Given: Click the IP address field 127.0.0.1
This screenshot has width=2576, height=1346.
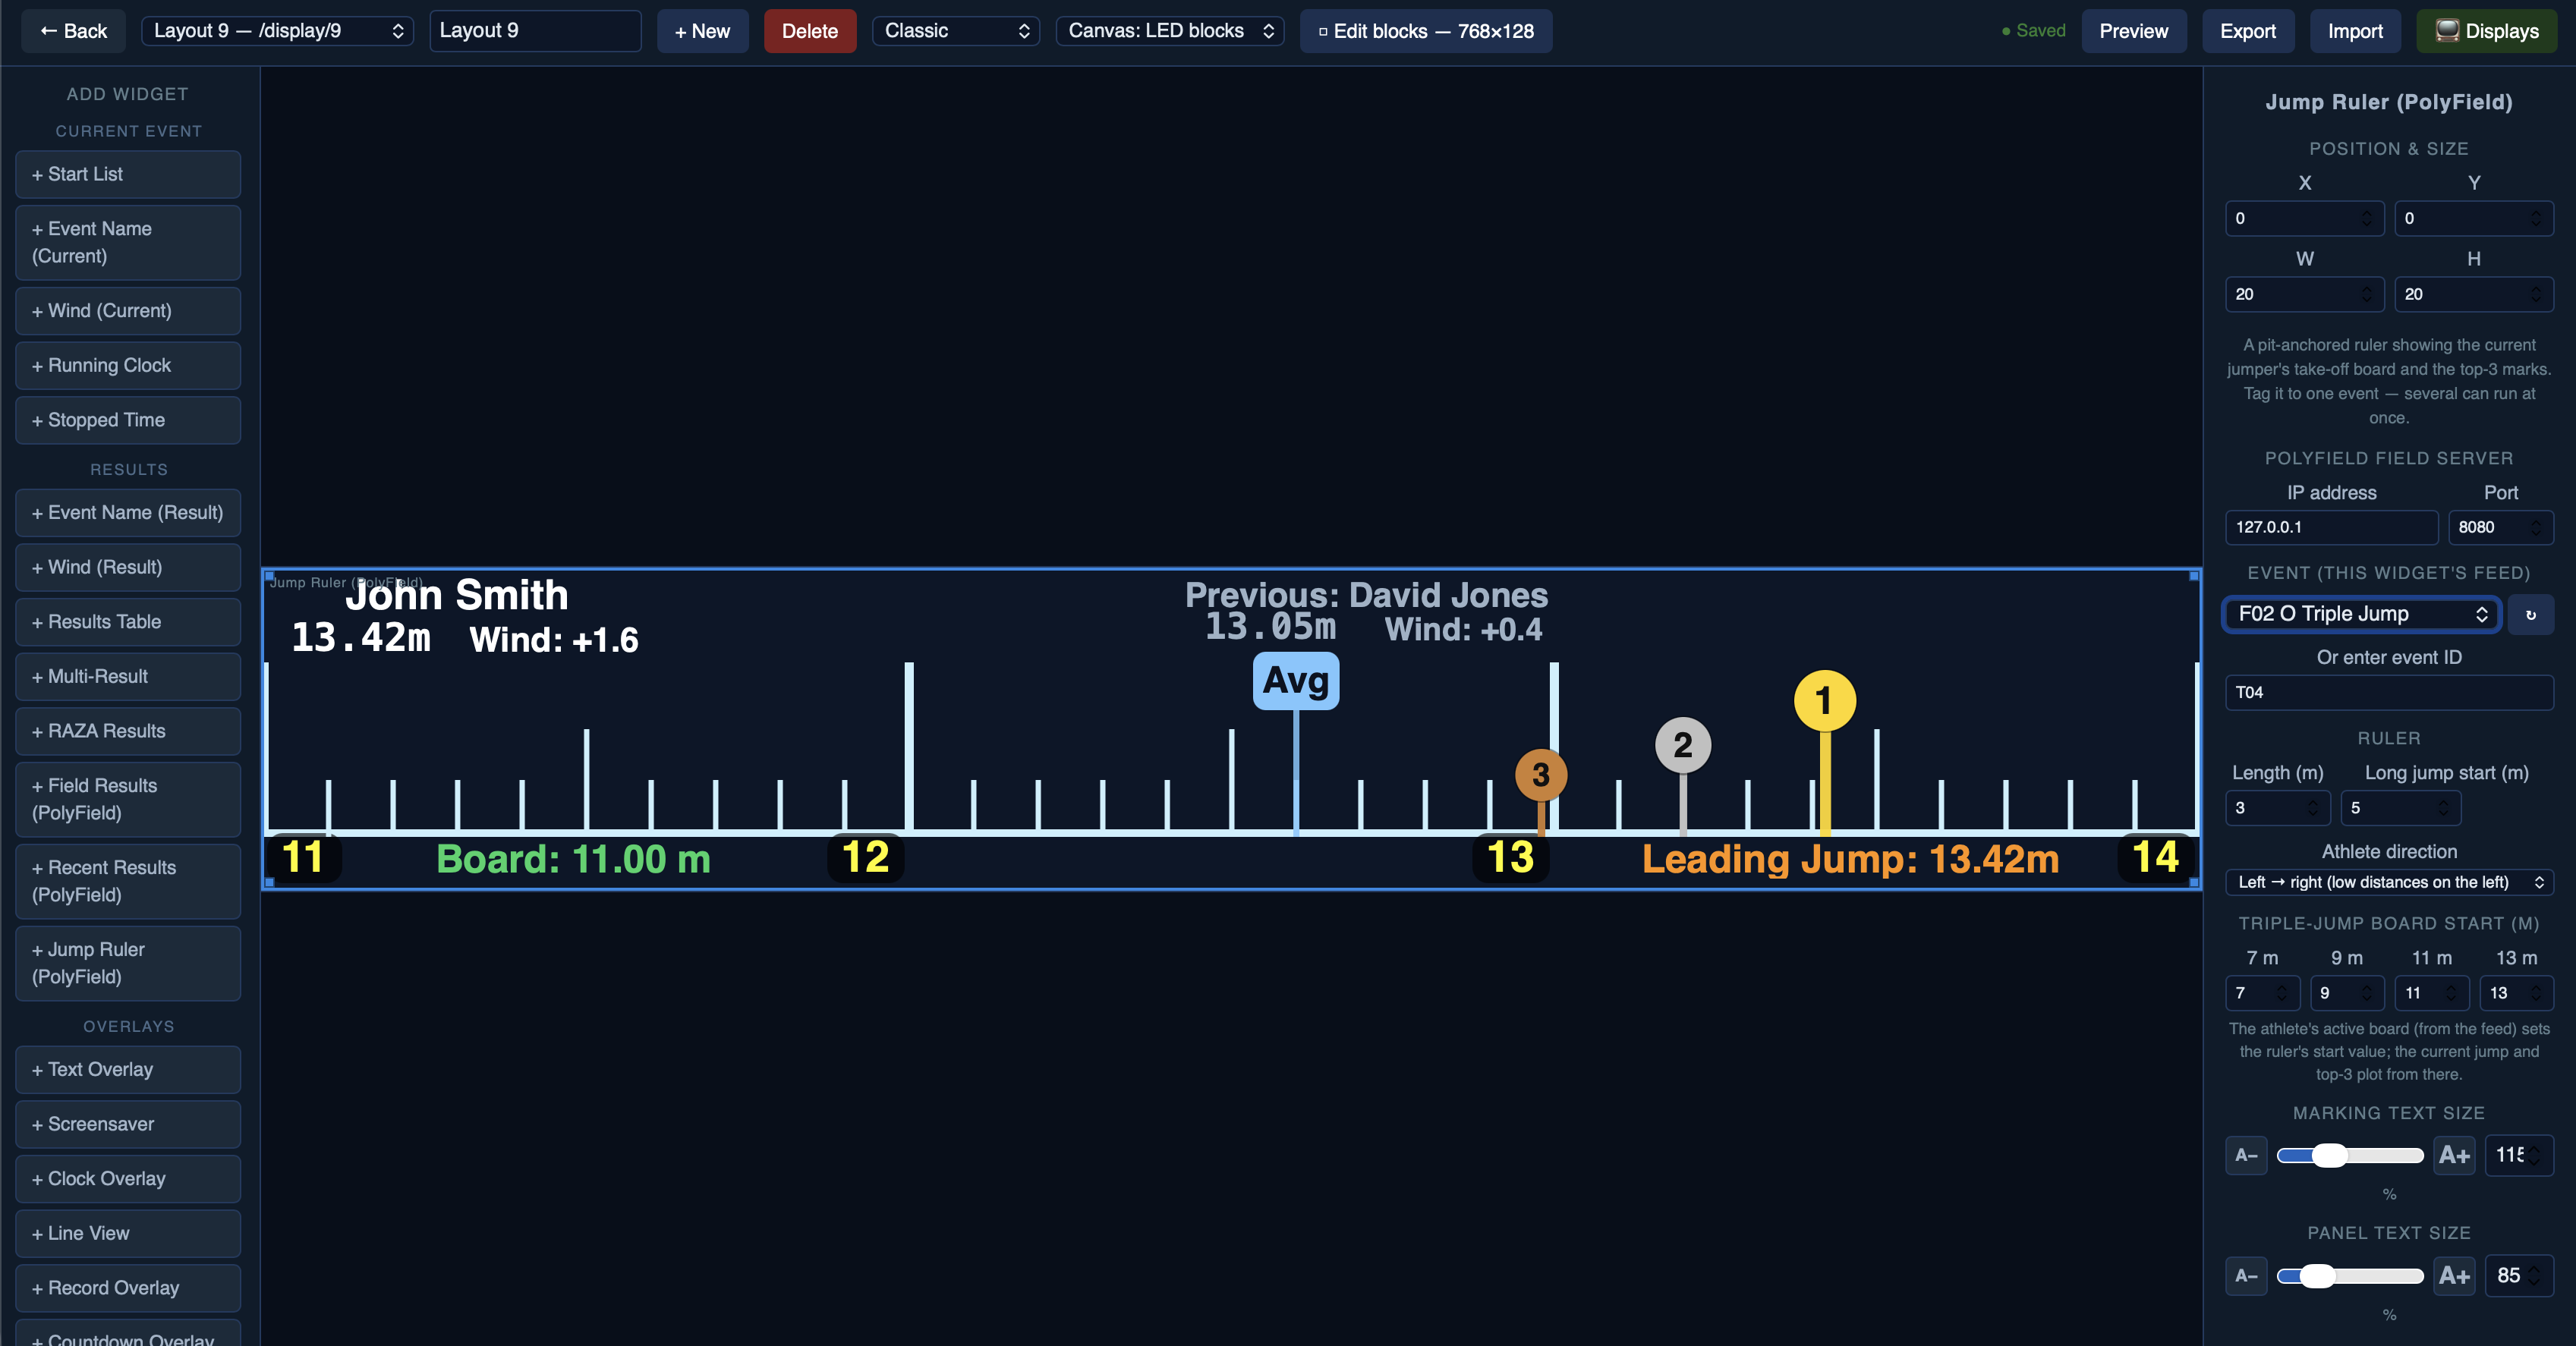Looking at the screenshot, I should 2331,527.
